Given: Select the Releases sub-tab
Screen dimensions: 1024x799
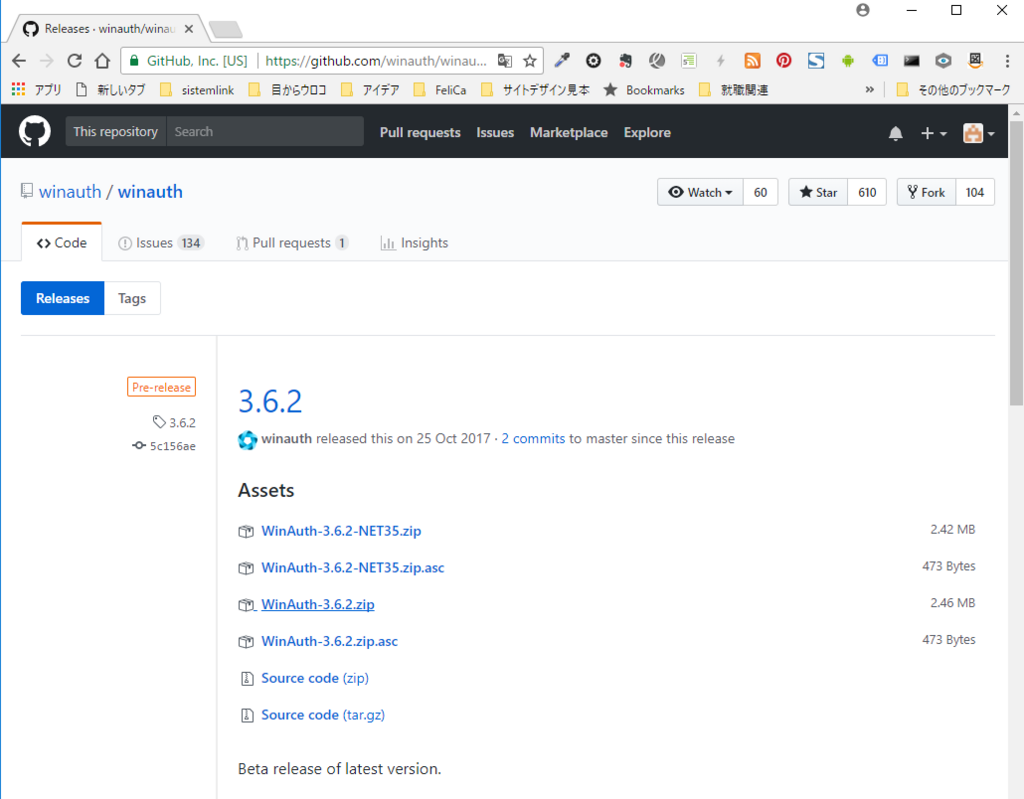Looking at the screenshot, I should tap(63, 298).
